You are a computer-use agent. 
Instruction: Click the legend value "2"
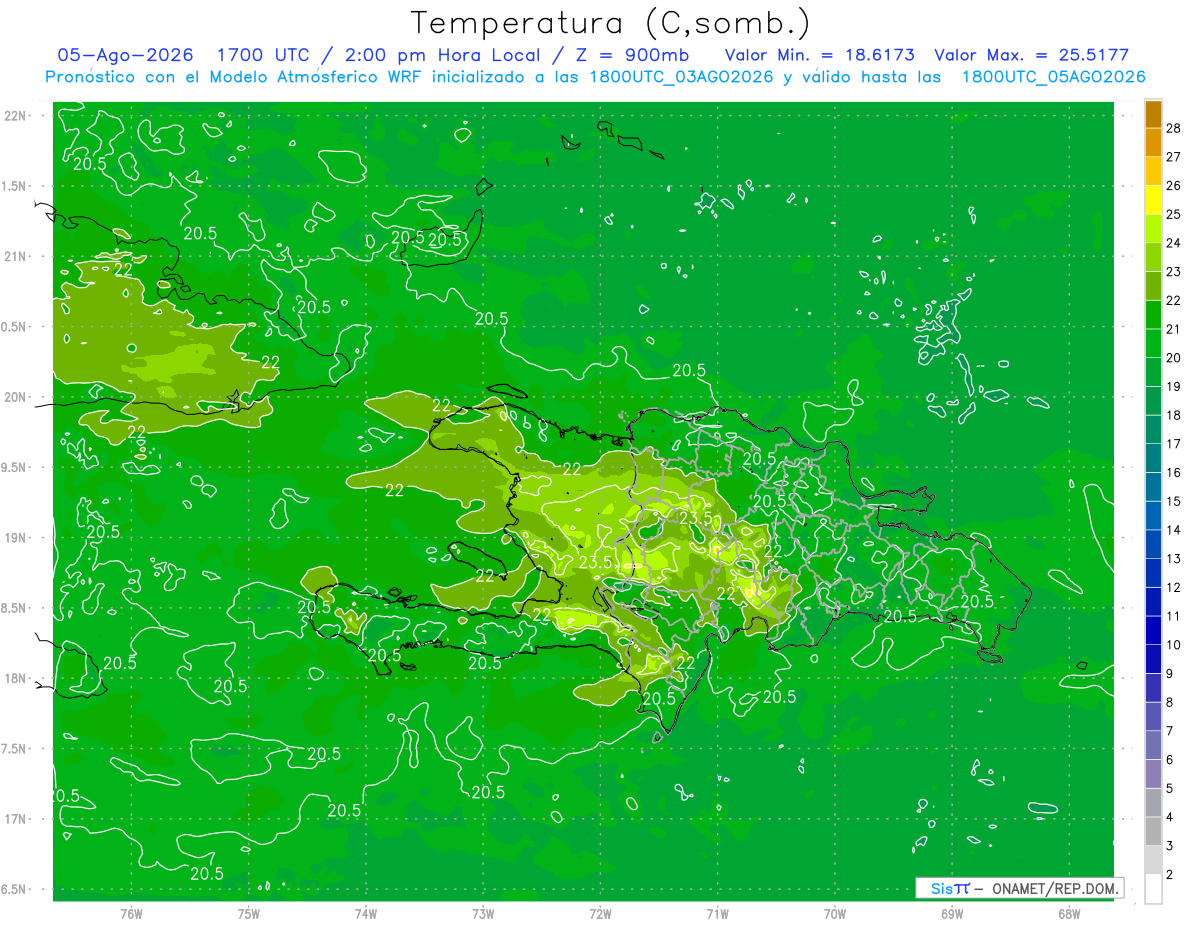coord(1170,875)
